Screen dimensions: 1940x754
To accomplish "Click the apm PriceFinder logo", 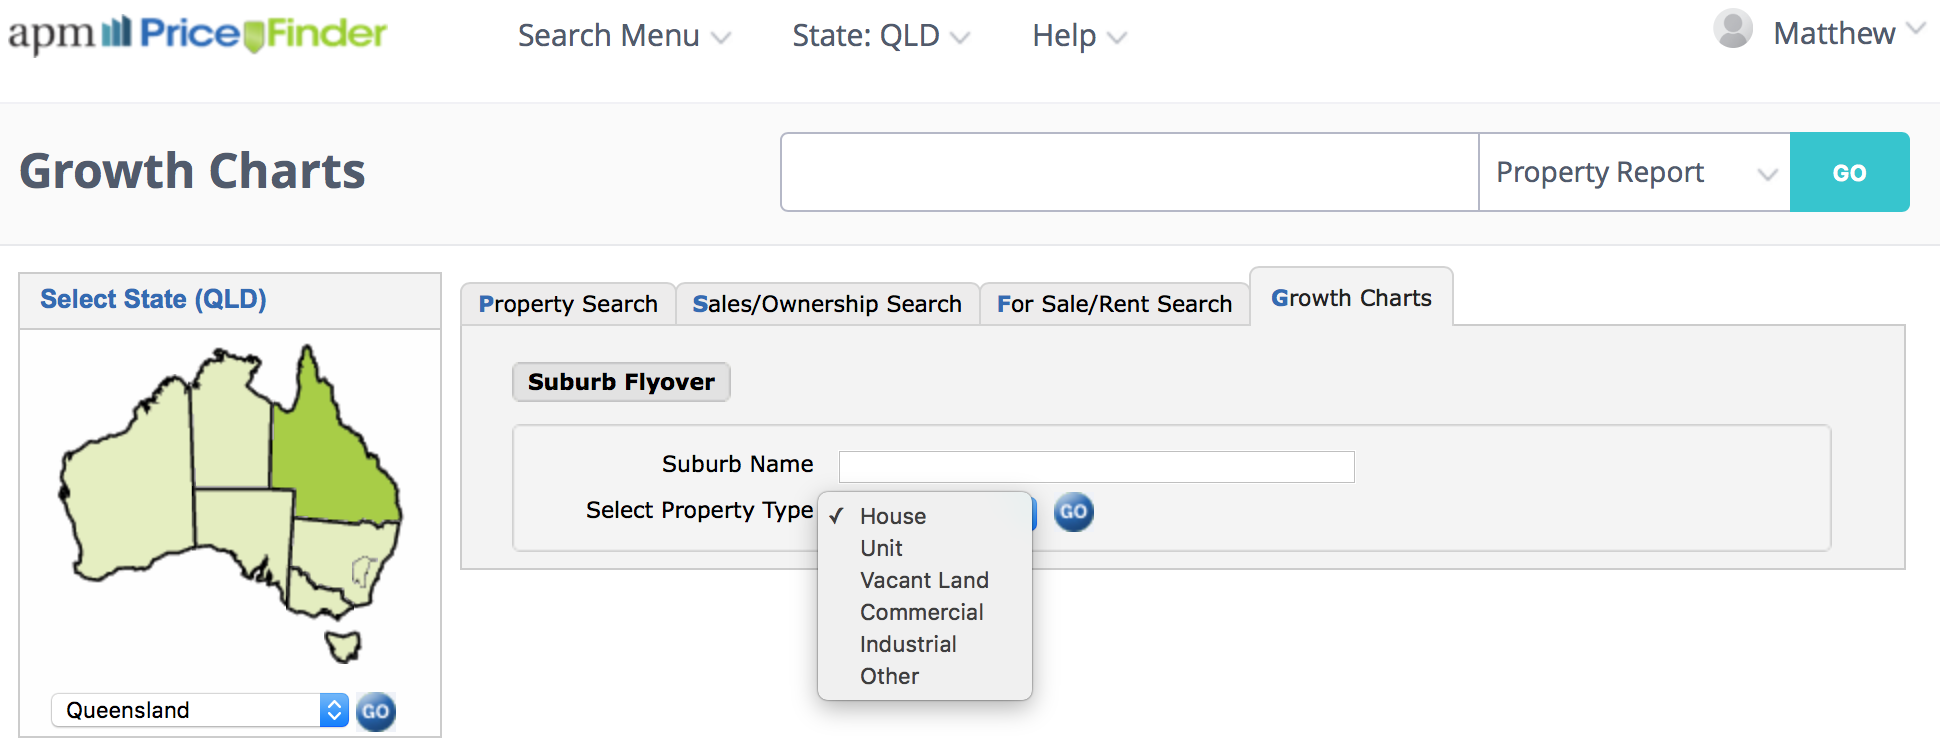I will coord(197,34).
